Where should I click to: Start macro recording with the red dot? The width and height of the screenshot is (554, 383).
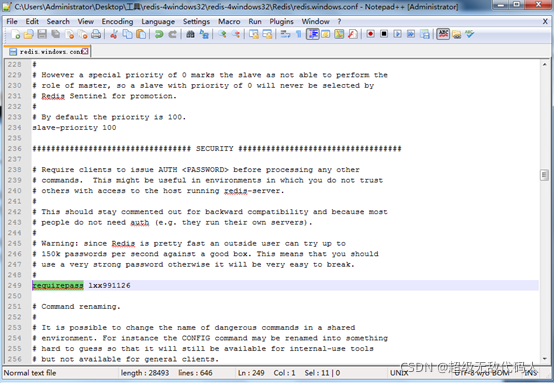[371, 34]
